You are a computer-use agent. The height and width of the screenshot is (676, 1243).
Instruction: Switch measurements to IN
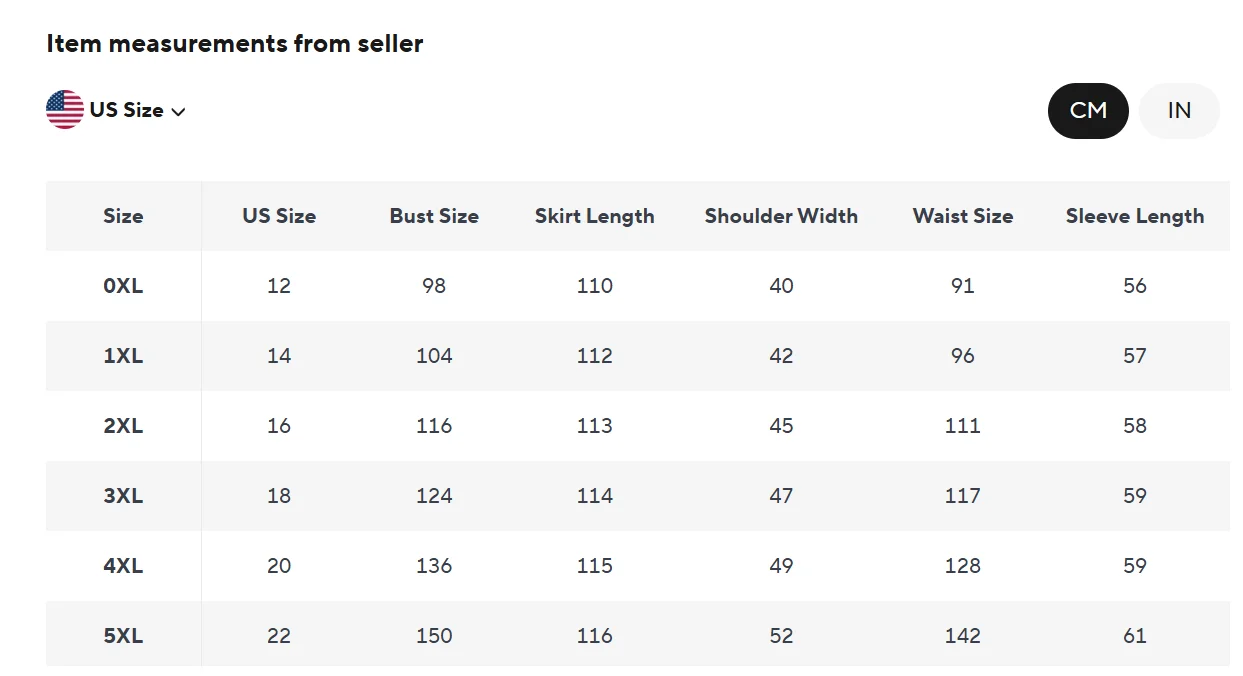pyautogui.click(x=1179, y=110)
